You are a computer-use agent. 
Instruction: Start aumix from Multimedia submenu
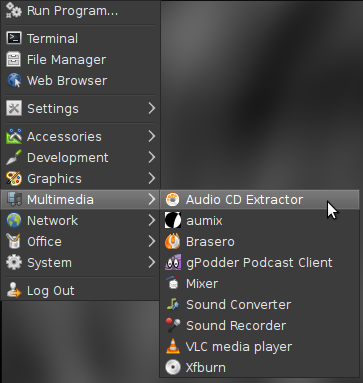pyautogui.click(x=260, y=220)
